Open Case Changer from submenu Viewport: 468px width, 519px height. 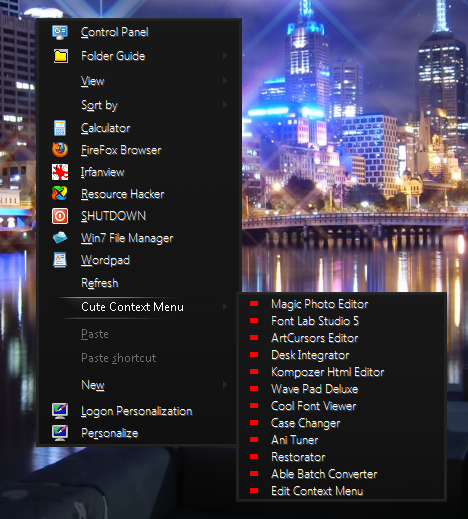[342, 423]
